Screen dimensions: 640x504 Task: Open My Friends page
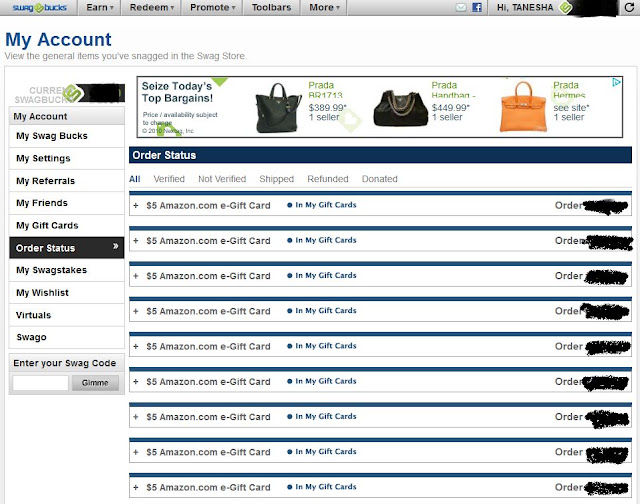tap(67, 203)
